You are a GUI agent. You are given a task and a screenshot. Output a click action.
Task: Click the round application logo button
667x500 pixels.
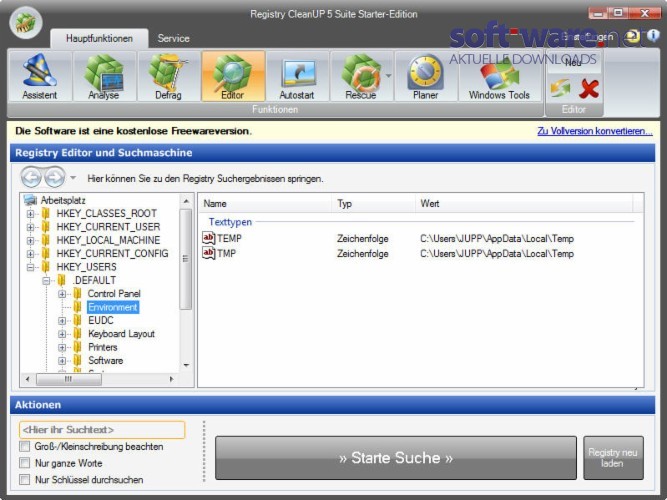click(26, 23)
